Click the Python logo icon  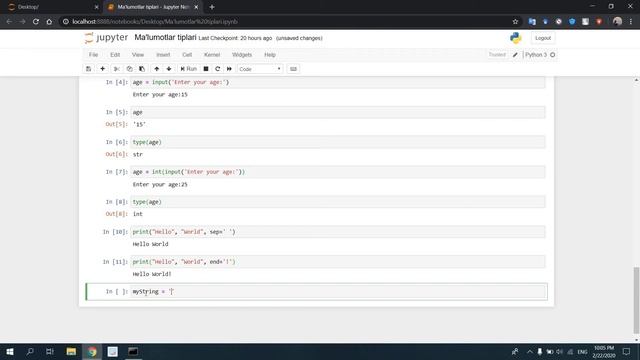pos(516,38)
